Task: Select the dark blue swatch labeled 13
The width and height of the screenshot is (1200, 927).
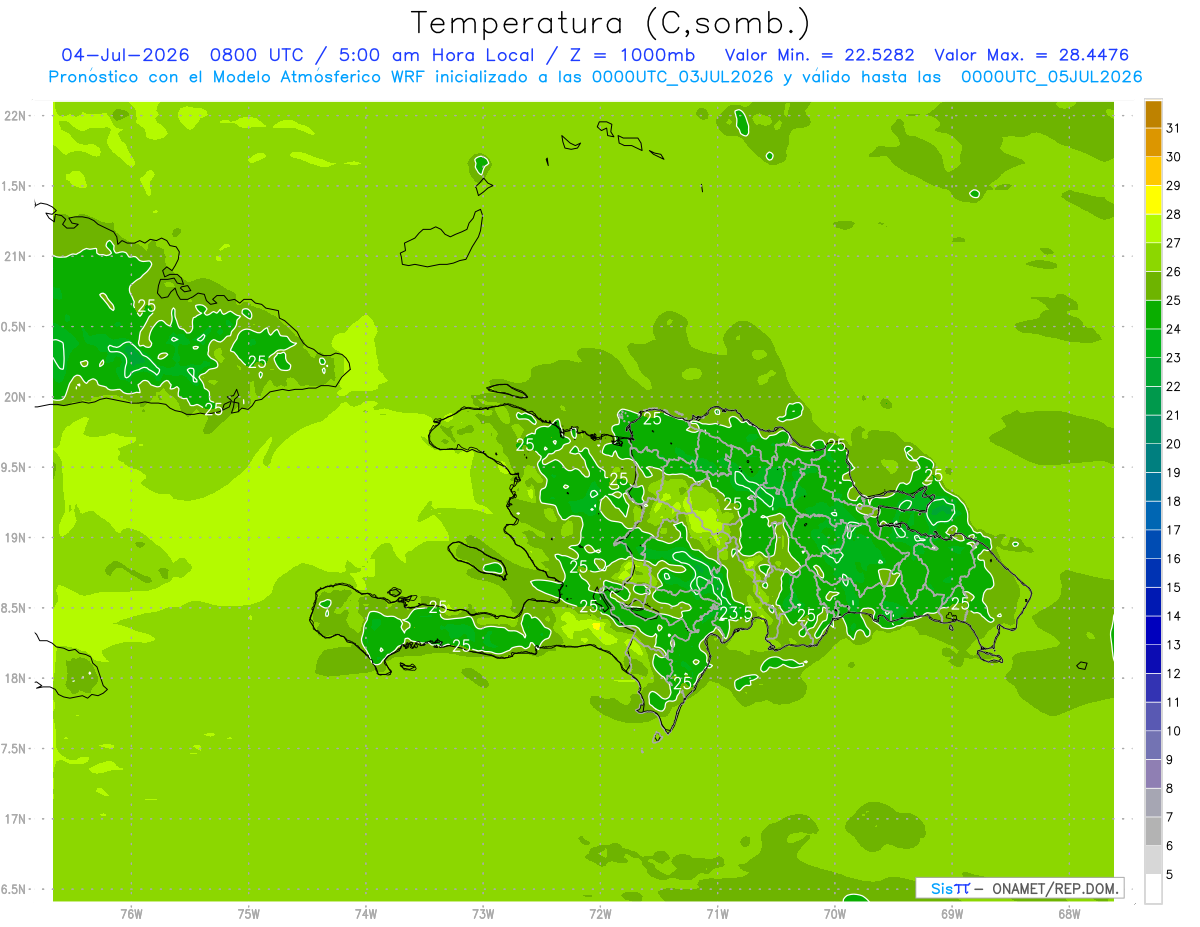Action: pos(1153,630)
